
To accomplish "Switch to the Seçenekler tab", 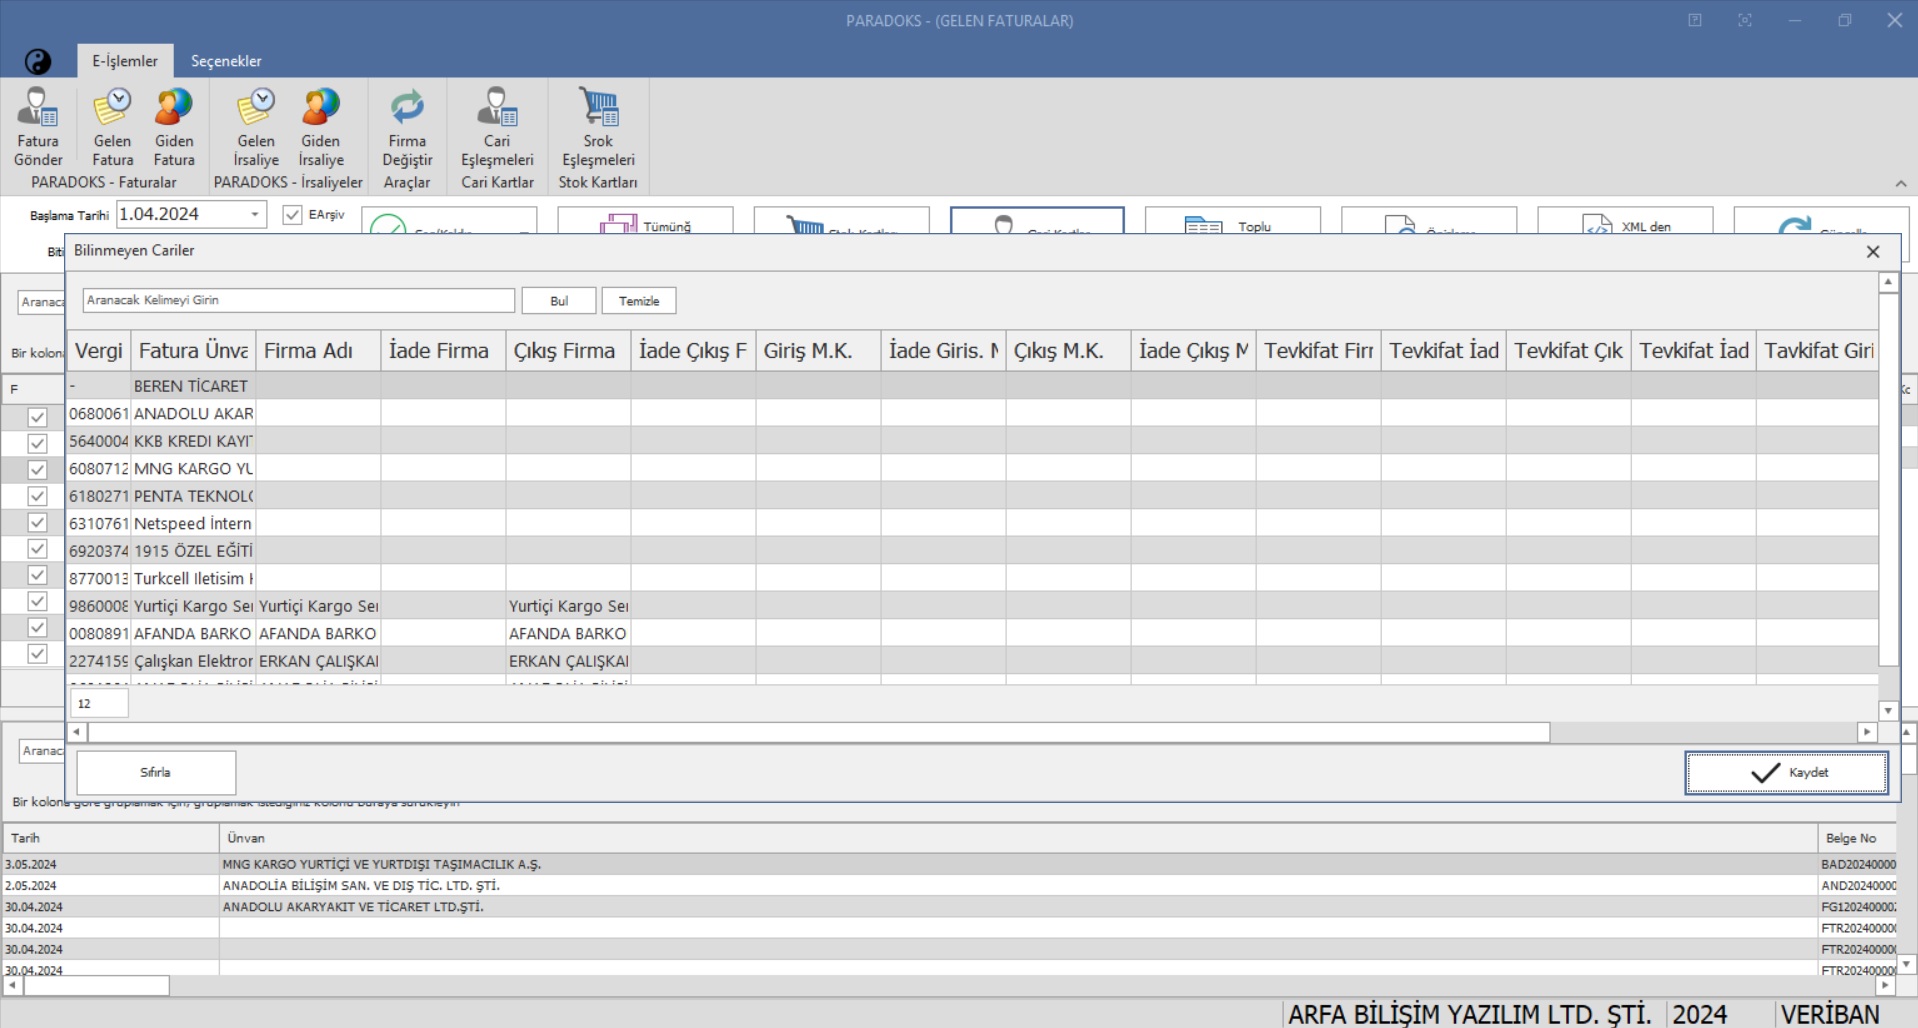I will point(226,61).
